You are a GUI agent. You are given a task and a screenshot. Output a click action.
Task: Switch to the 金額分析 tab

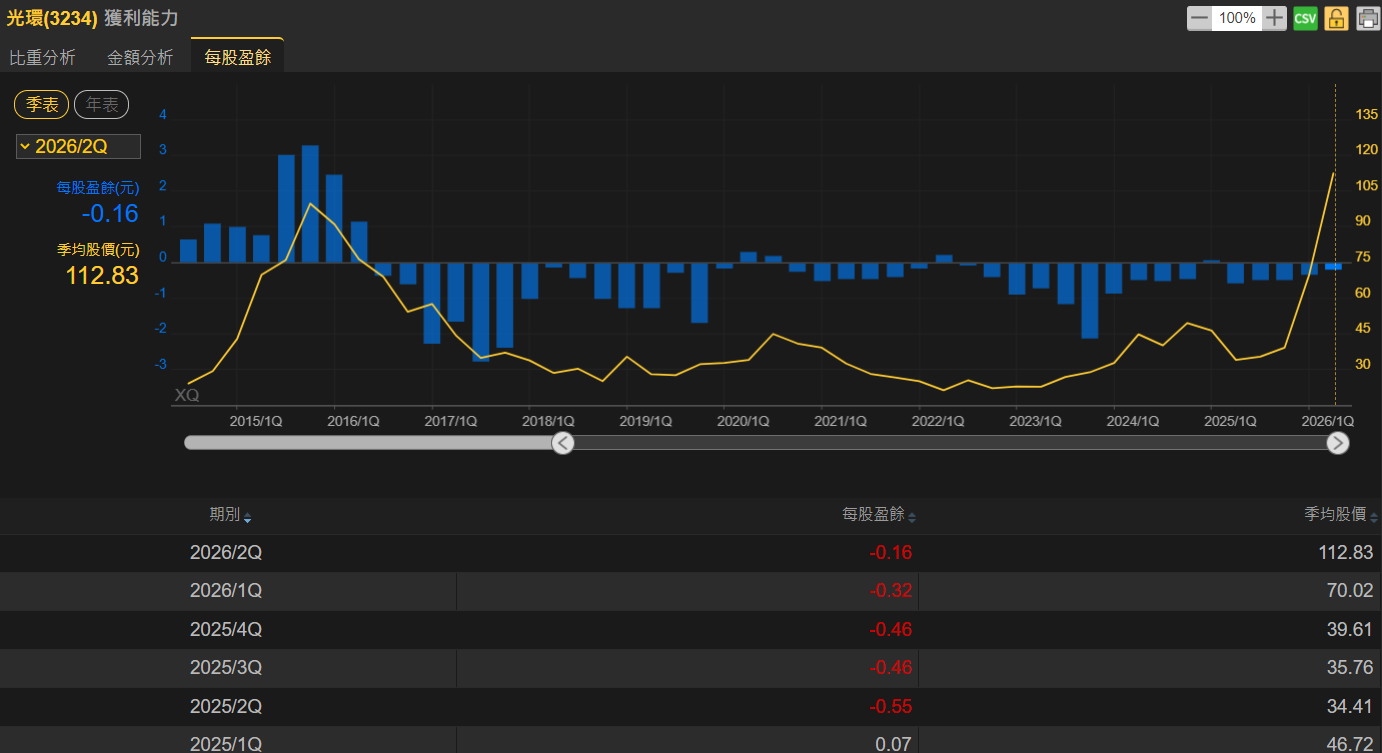(x=140, y=57)
